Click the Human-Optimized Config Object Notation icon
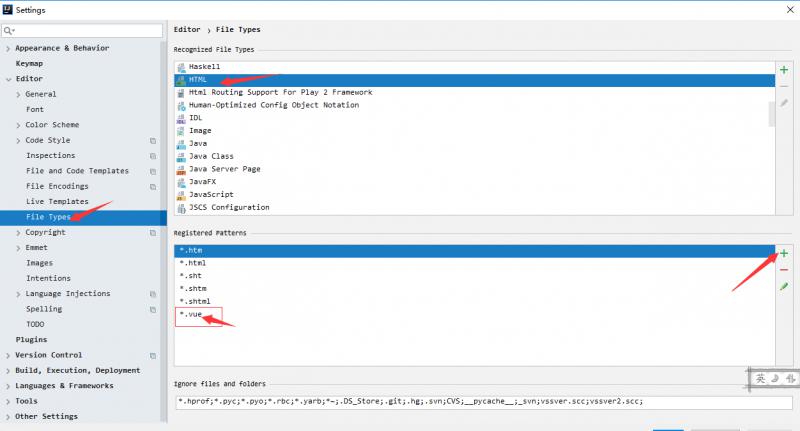Viewport: 800px width, 431px height. pos(181,106)
